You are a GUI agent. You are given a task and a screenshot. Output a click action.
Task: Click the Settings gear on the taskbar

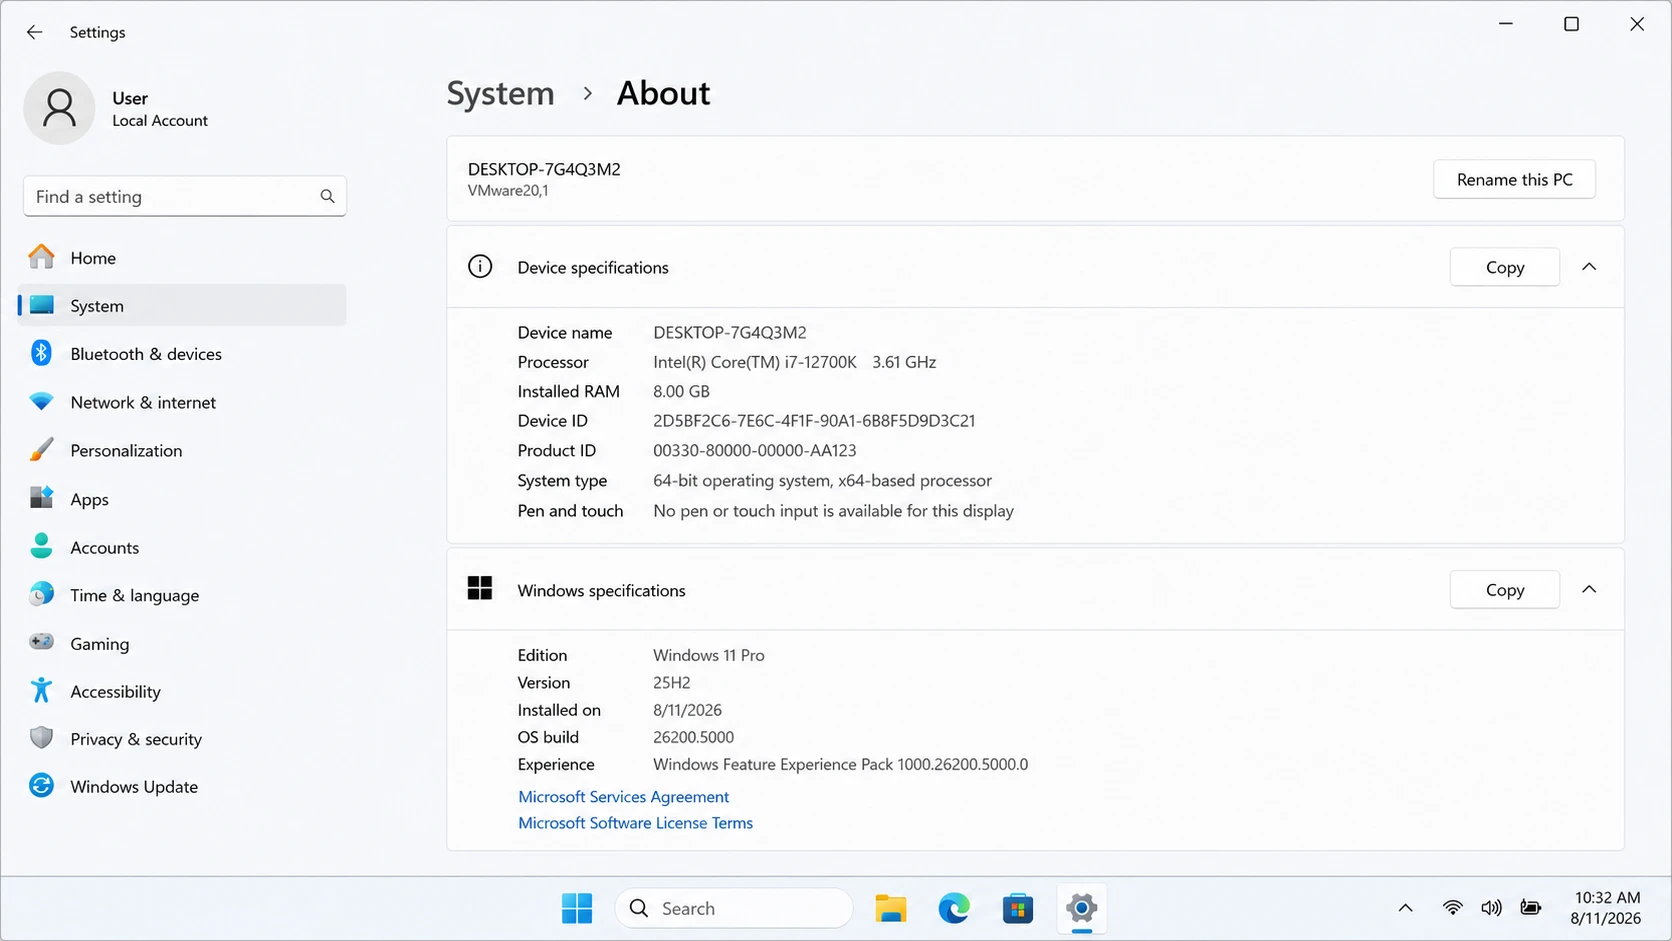[1082, 908]
